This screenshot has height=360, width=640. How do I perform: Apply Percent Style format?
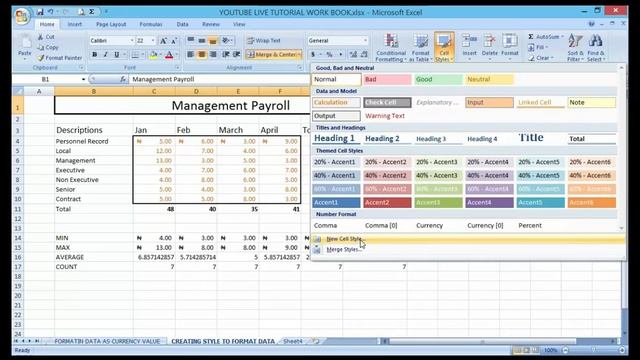pyautogui.click(x=329, y=54)
